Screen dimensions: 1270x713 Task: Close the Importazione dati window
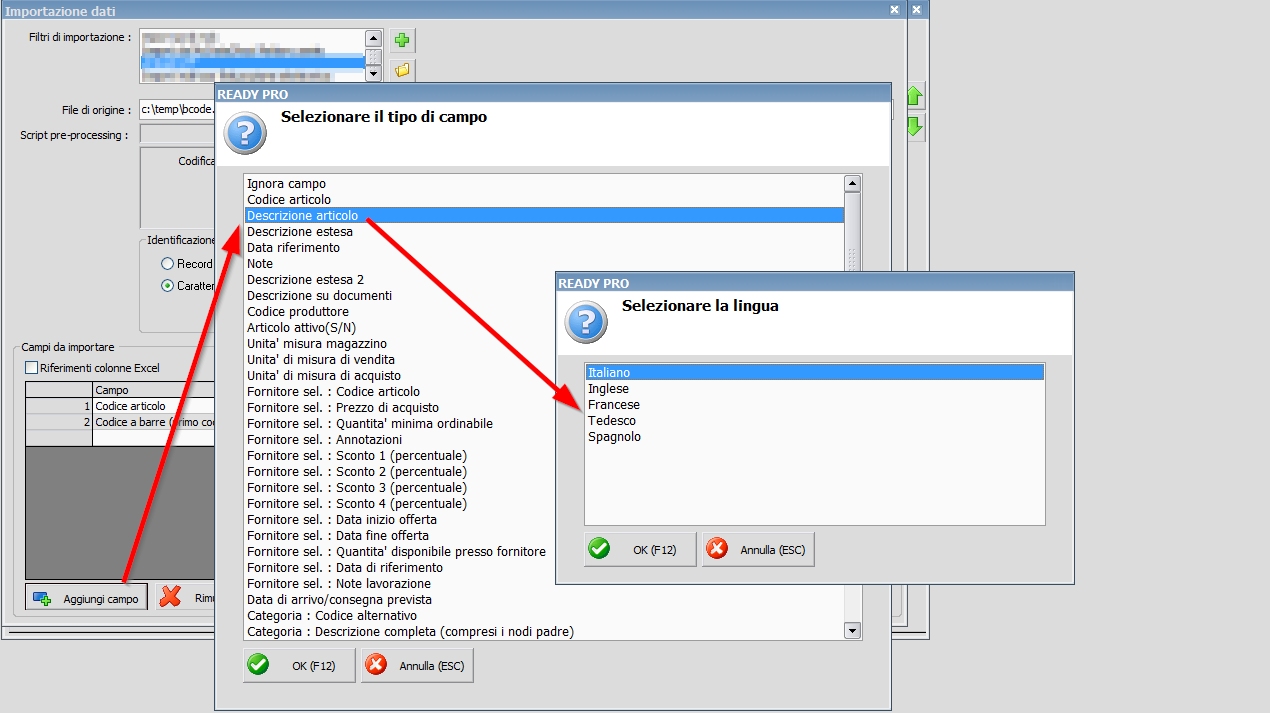click(895, 10)
